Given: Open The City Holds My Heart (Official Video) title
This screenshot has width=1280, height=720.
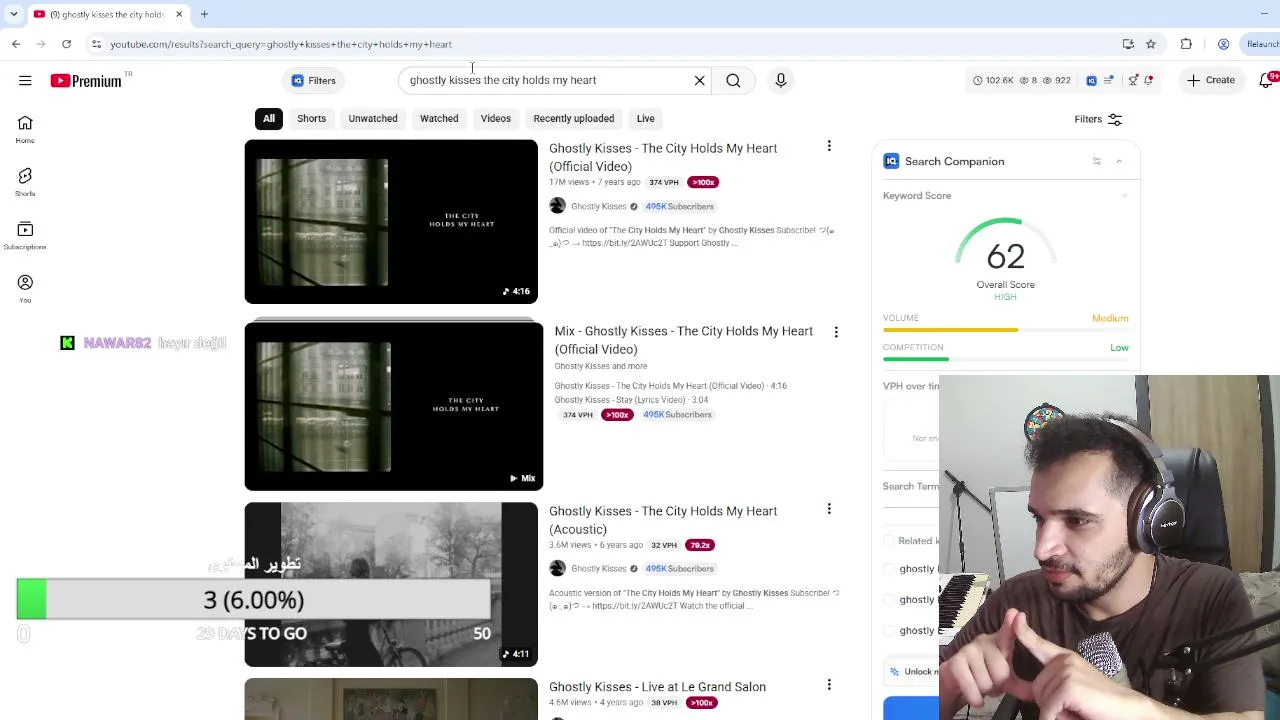Looking at the screenshot, I should click(663, 157).
